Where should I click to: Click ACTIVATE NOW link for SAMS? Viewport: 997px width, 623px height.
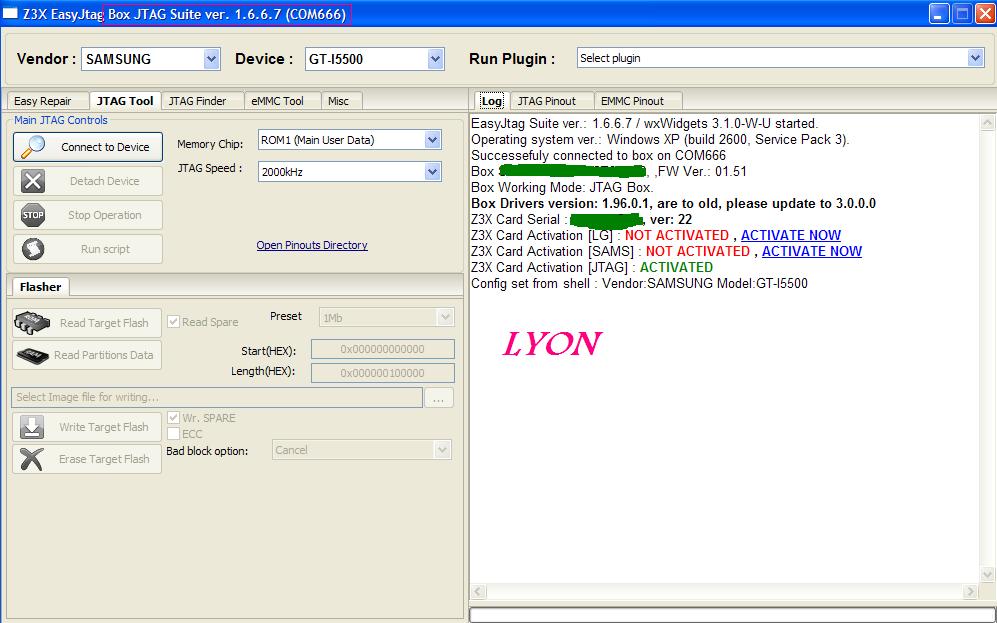point(812,251)
